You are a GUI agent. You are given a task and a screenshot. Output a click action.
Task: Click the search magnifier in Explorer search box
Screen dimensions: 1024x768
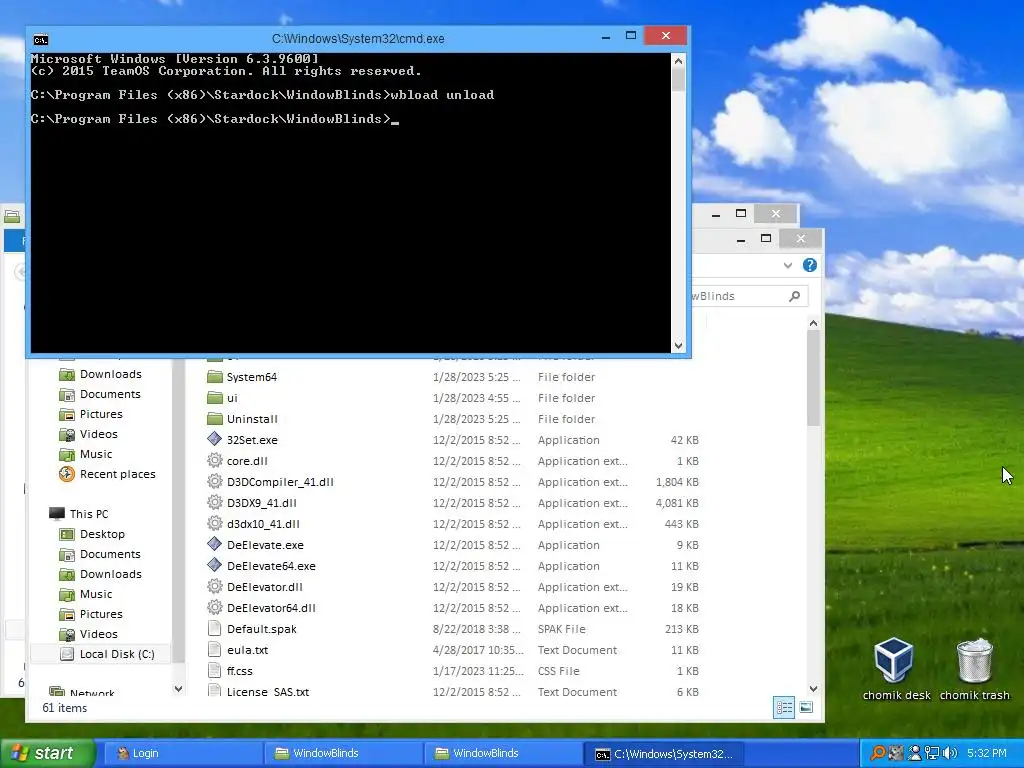click(x=794, y=296)
